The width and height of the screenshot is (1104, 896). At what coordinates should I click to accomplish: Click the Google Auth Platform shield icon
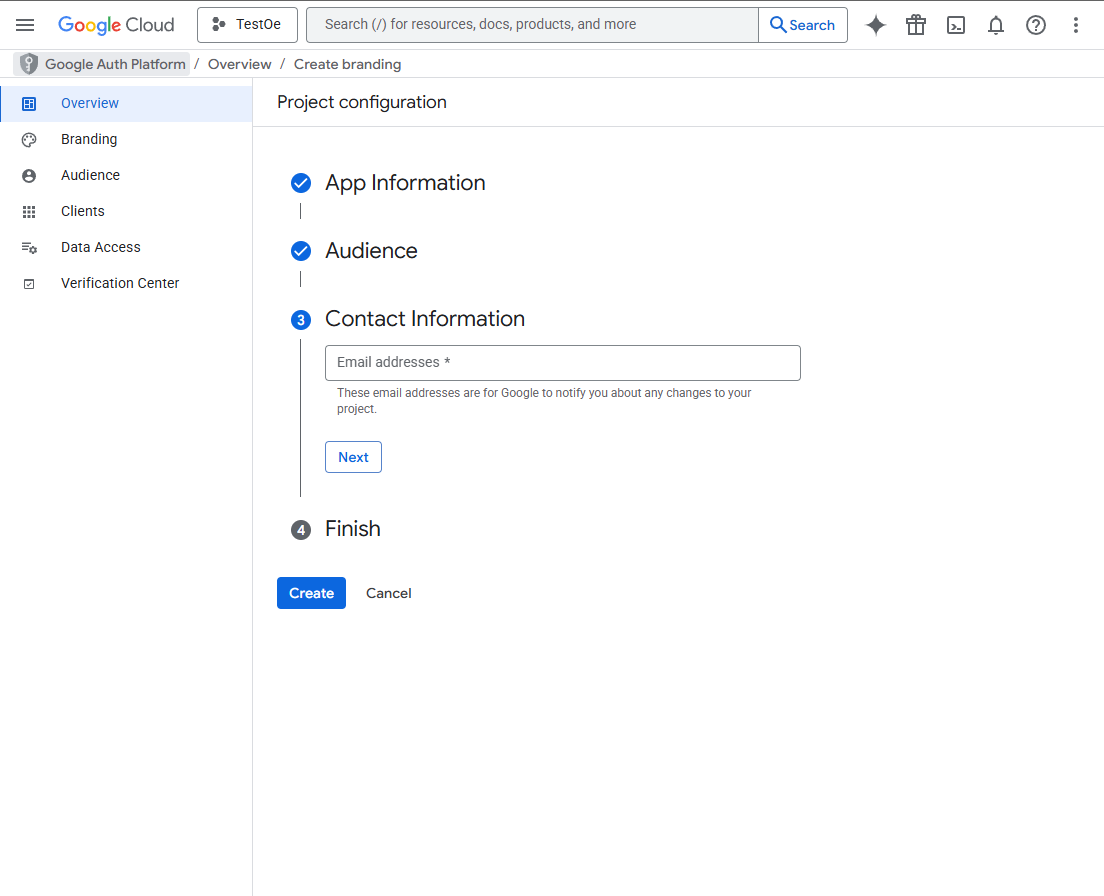[x=29, y=64]
